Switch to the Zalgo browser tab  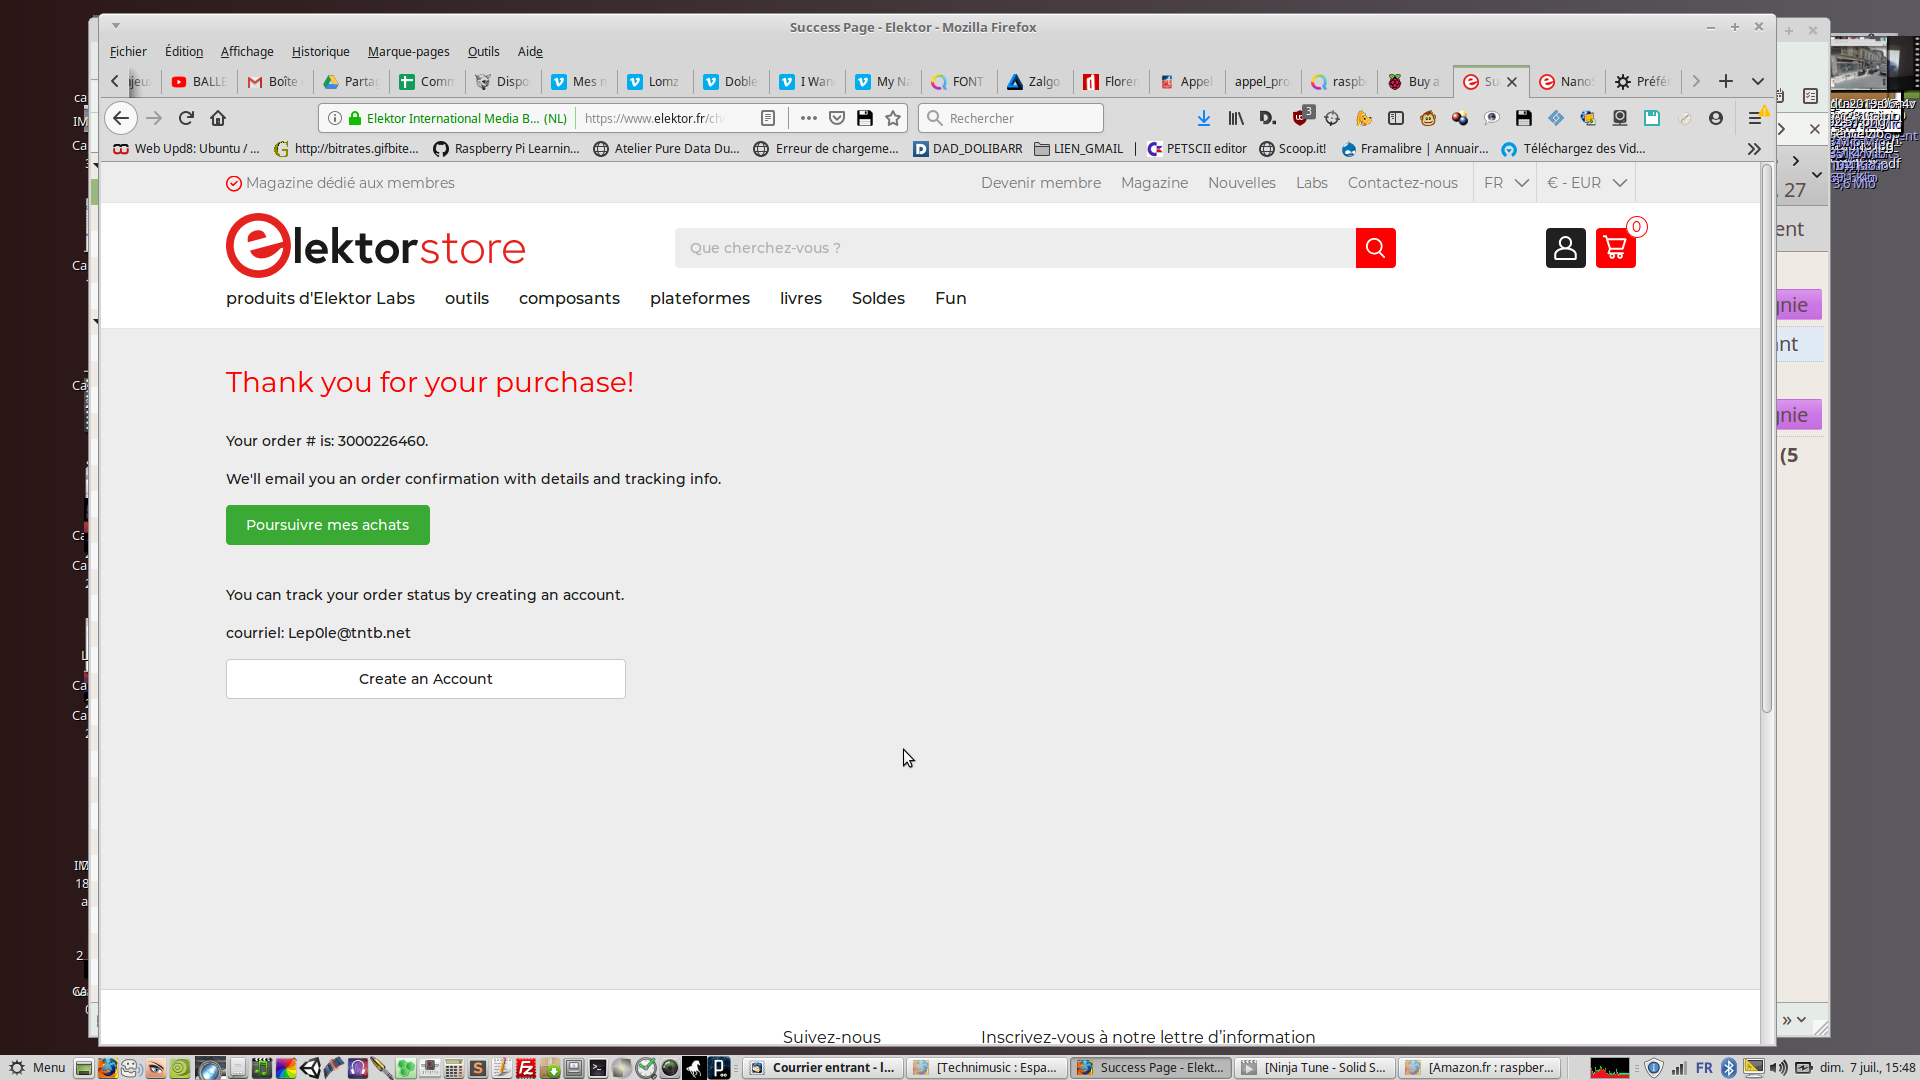[1035, 82]
